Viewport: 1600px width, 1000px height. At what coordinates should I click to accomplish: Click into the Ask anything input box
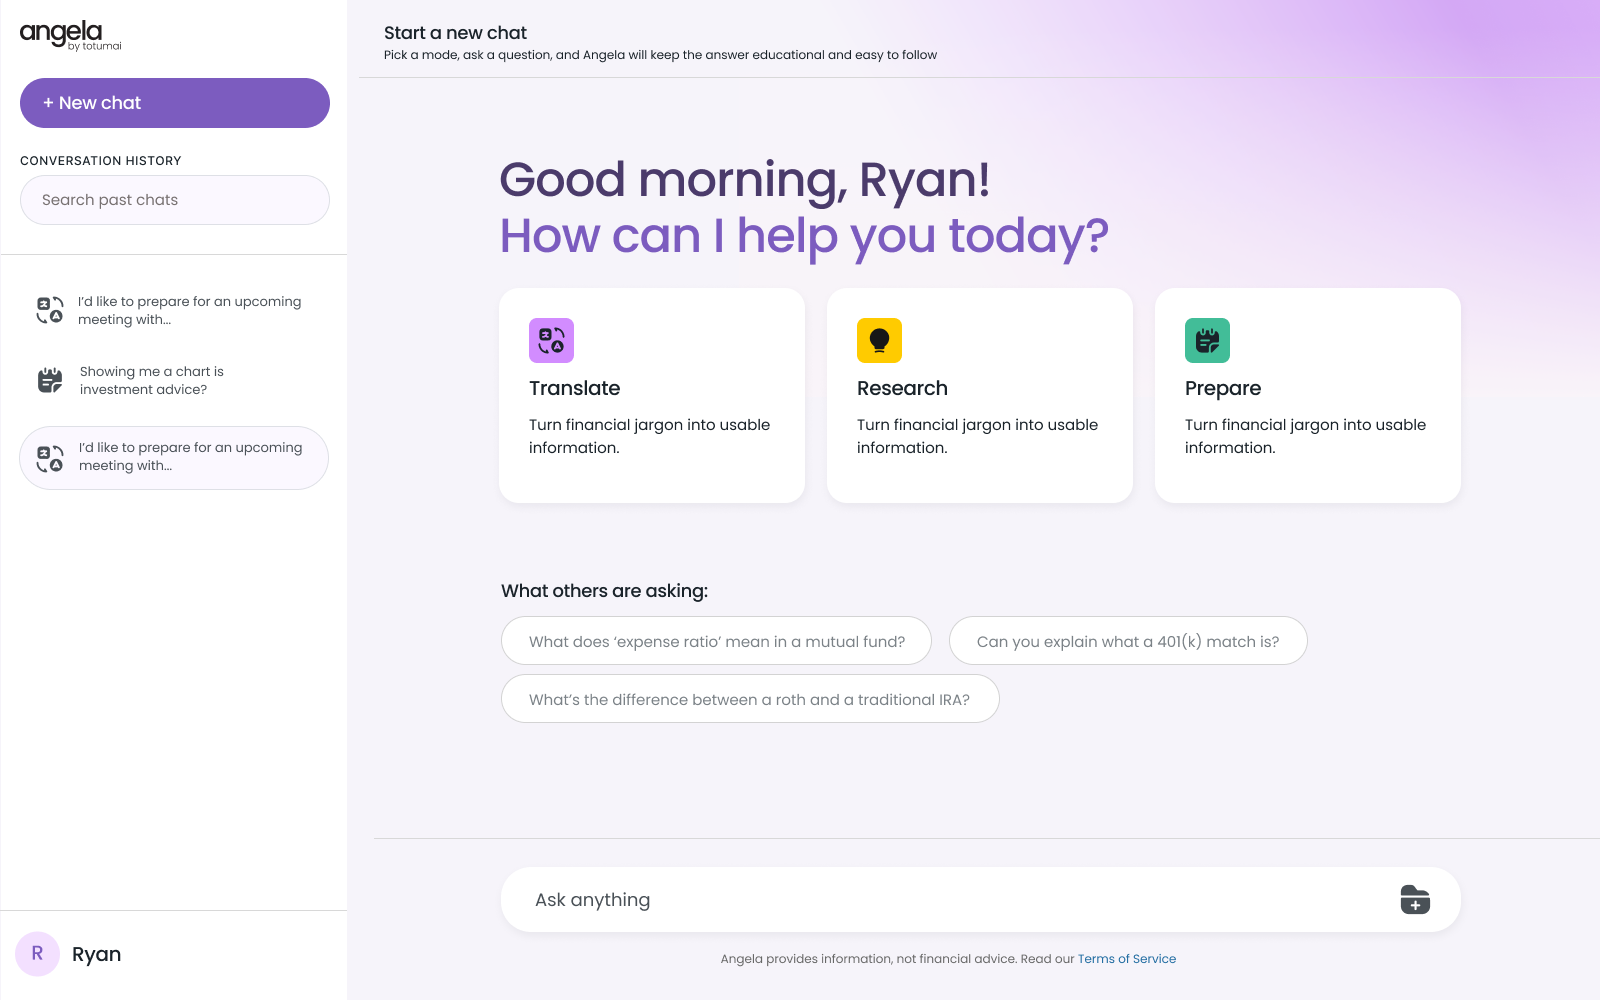click(x=980, y=900)
